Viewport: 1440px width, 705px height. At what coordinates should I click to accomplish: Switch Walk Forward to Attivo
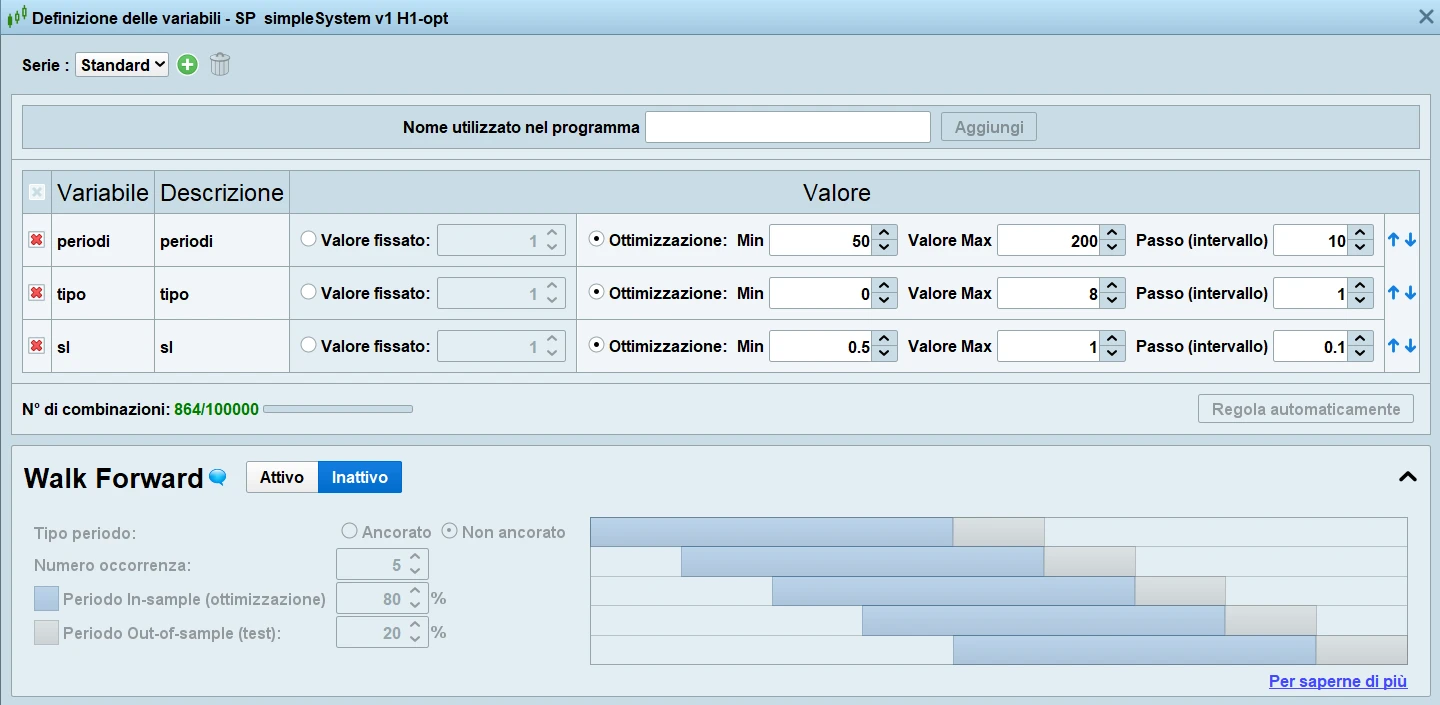coord(282,477)
